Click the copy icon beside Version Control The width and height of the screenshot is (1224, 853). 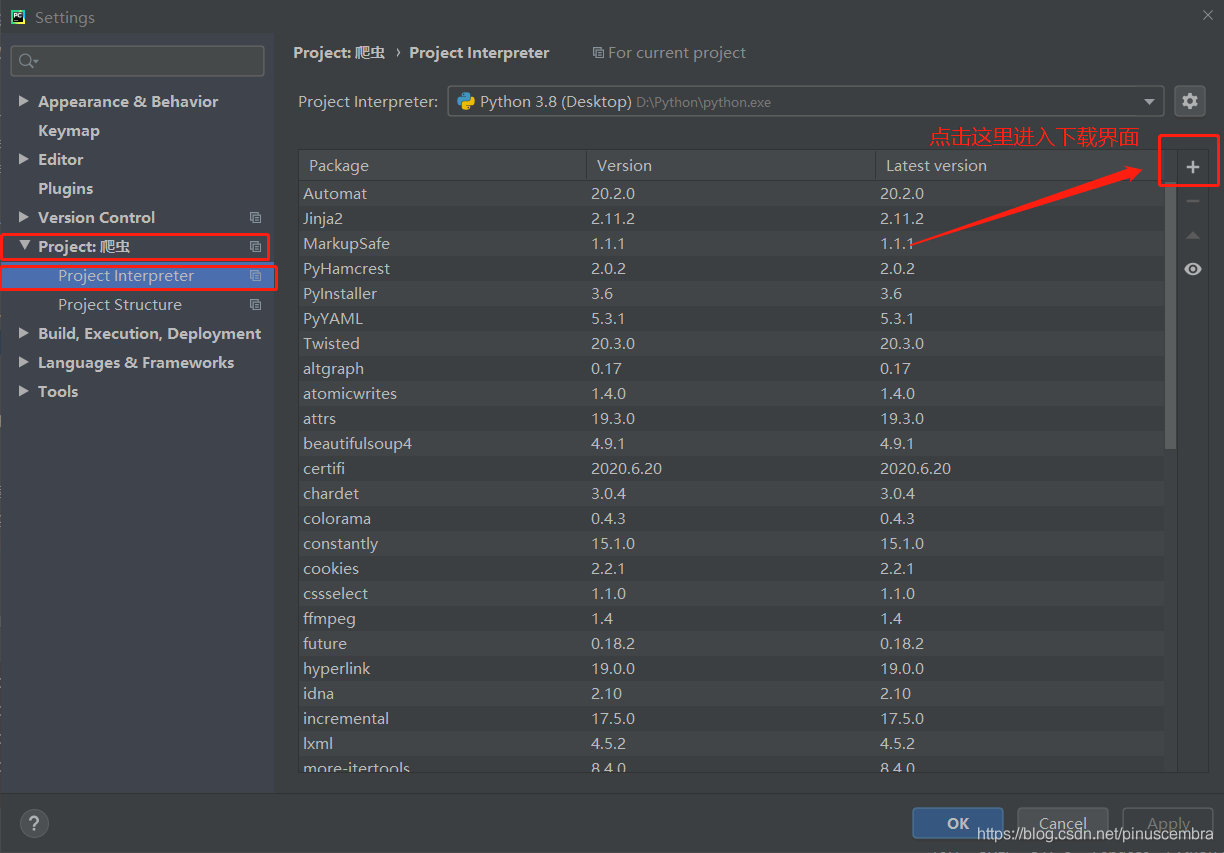coord(255,217)
